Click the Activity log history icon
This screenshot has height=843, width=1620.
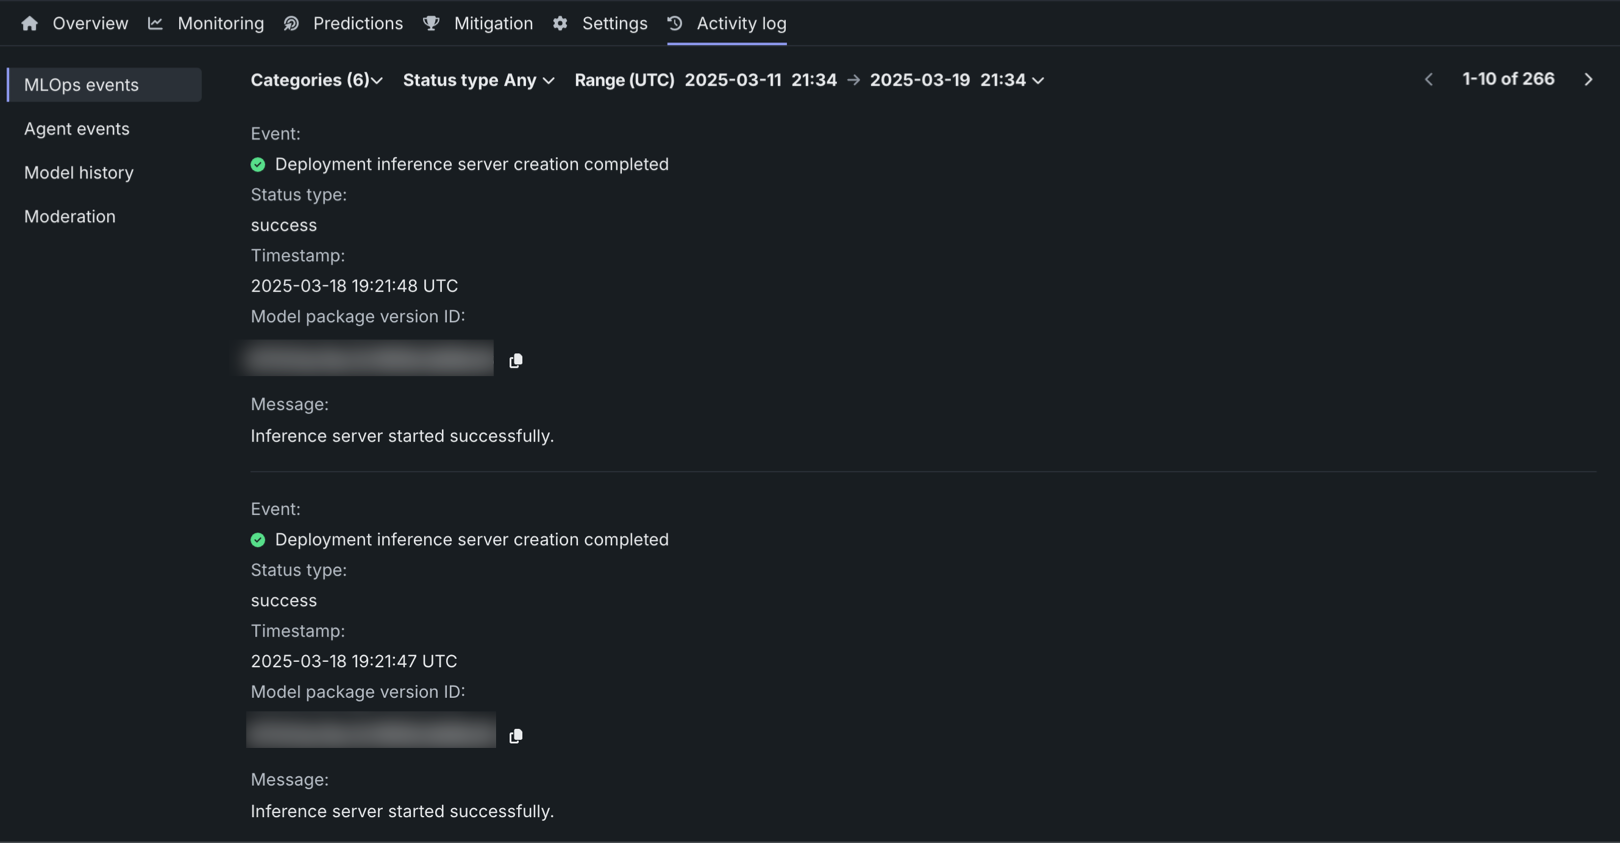[675, 23]
